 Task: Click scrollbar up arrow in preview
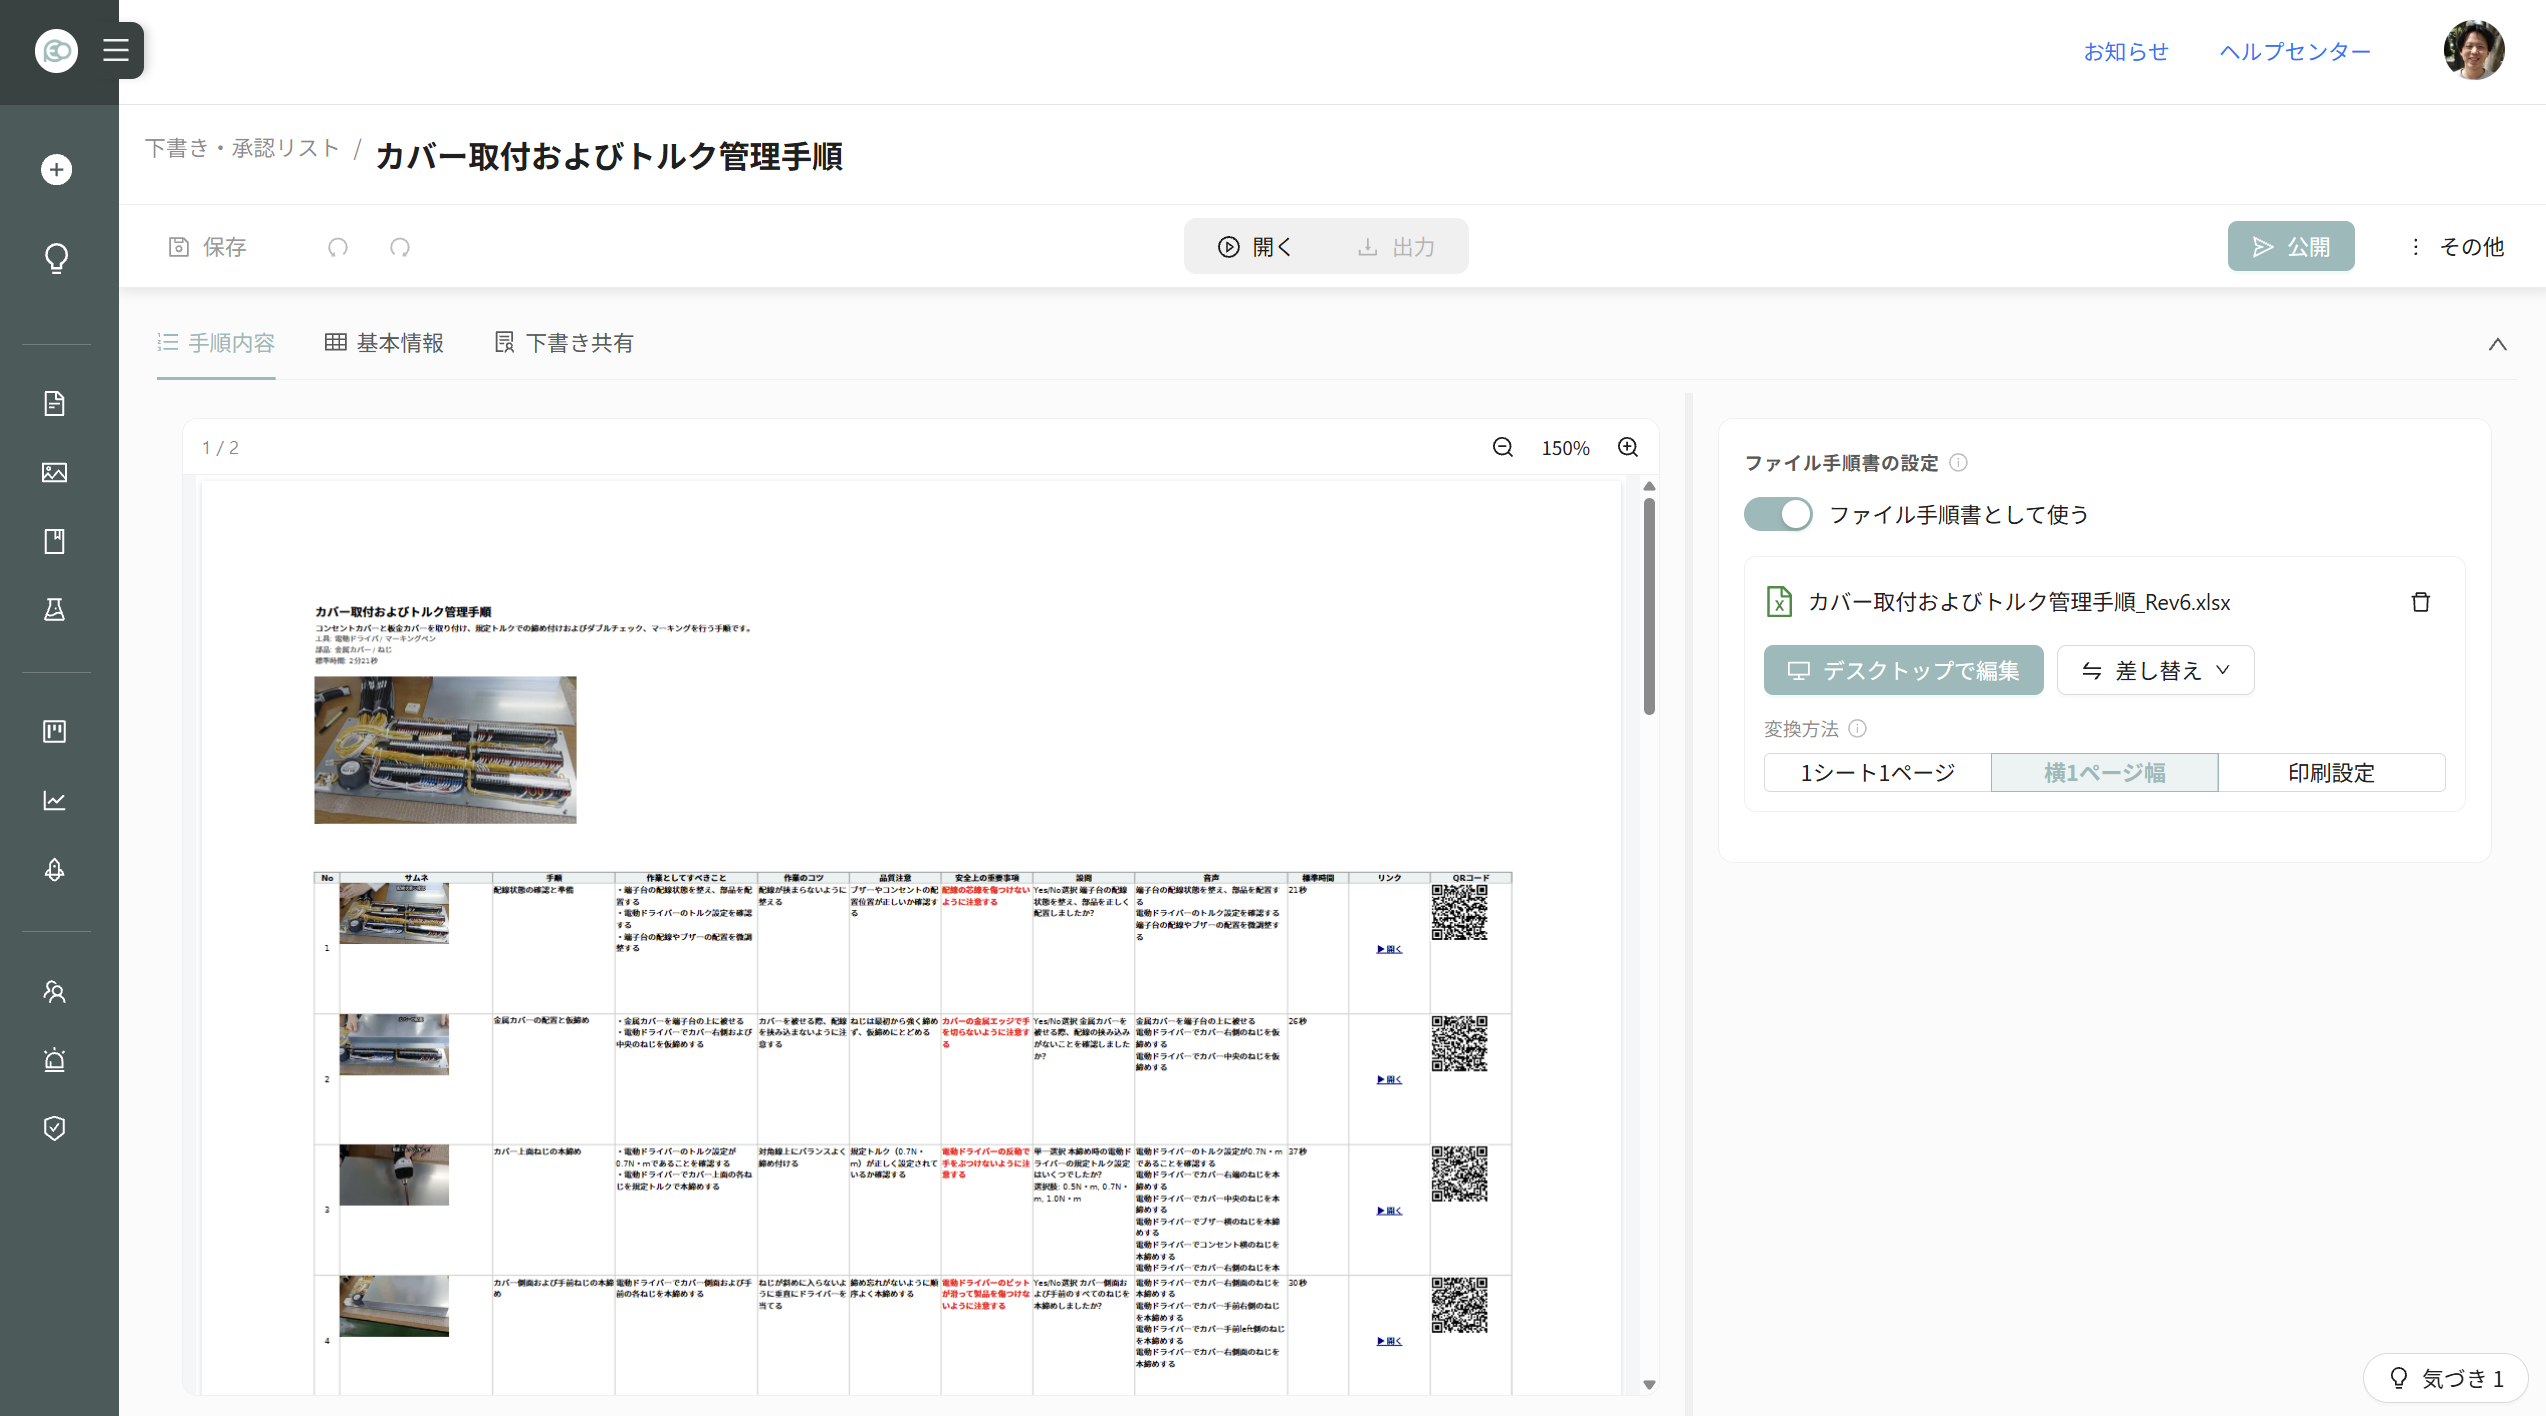1649,486
